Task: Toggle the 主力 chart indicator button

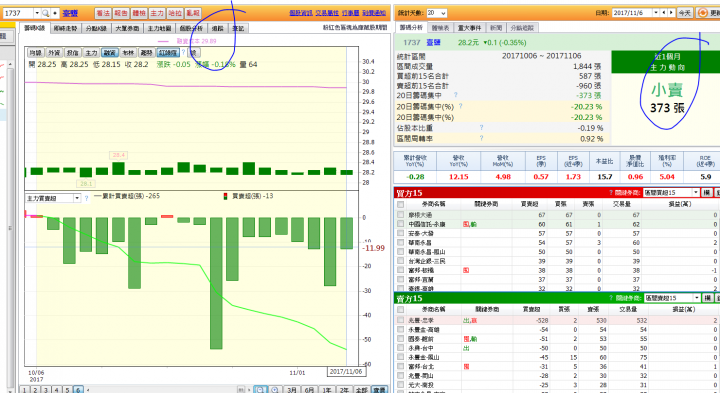Action: (x=91, y=53)
